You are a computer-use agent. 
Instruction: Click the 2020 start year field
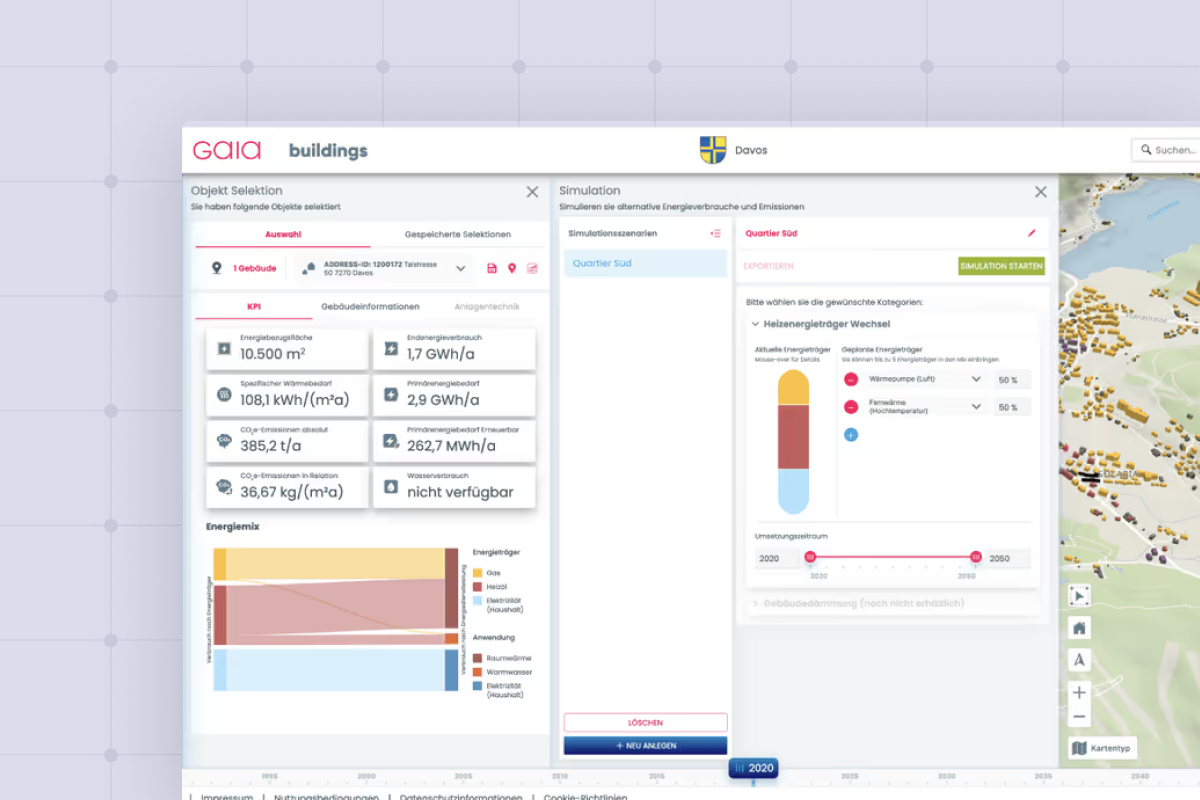coord(777,558)
